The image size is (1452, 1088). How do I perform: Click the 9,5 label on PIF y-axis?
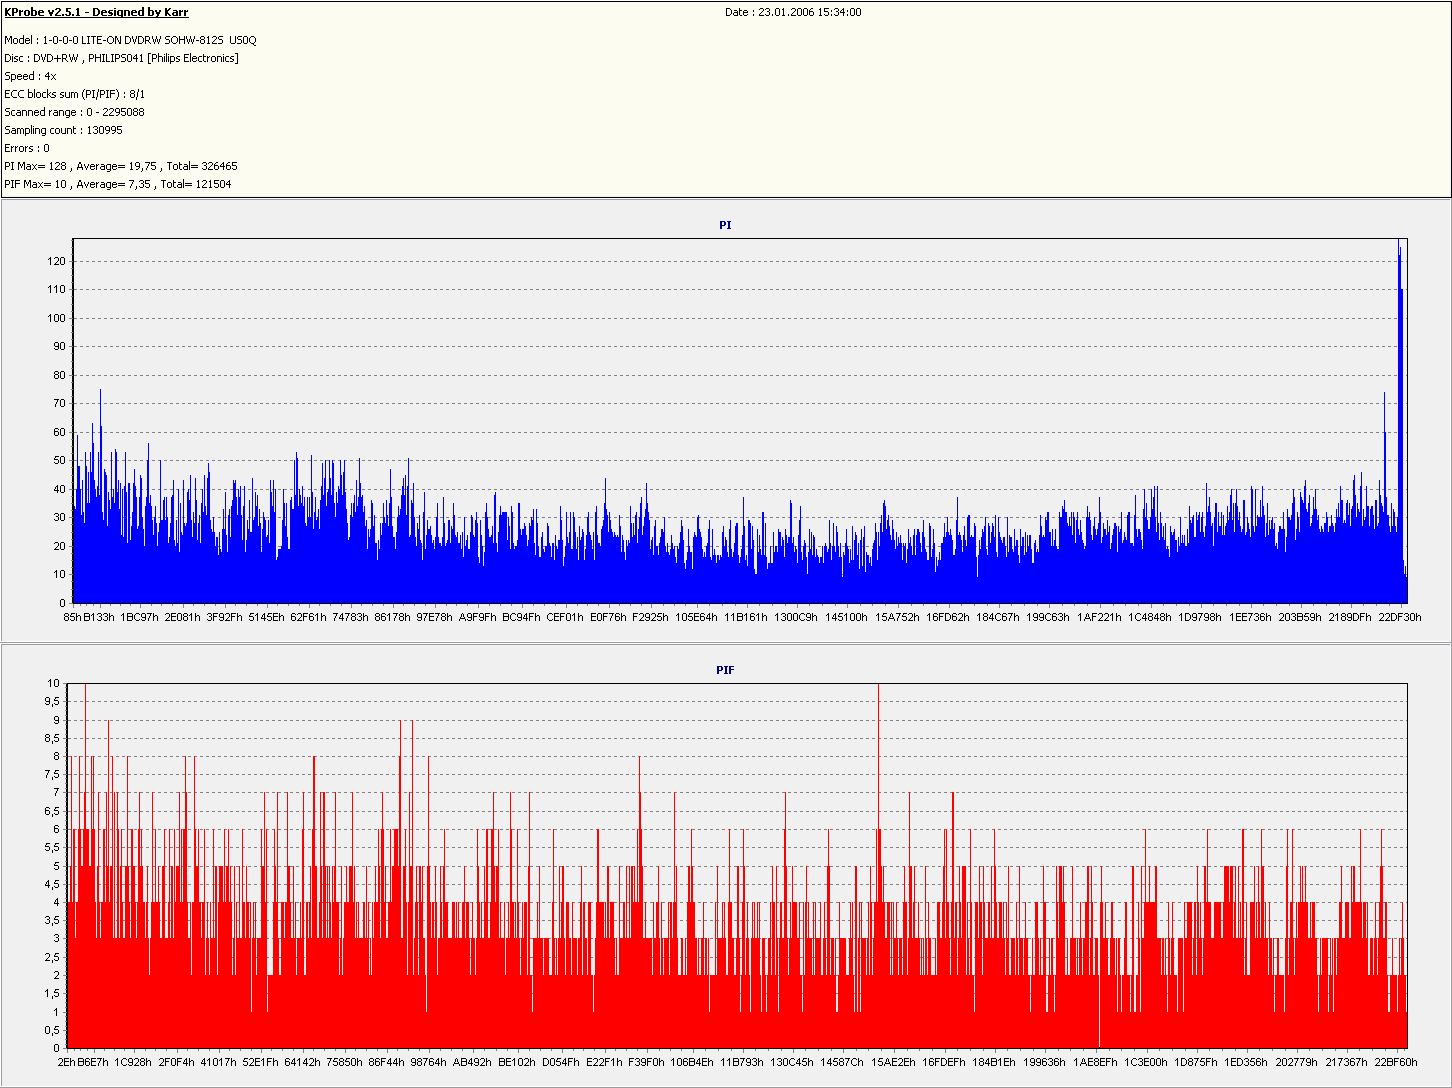(x=50, y=702)
